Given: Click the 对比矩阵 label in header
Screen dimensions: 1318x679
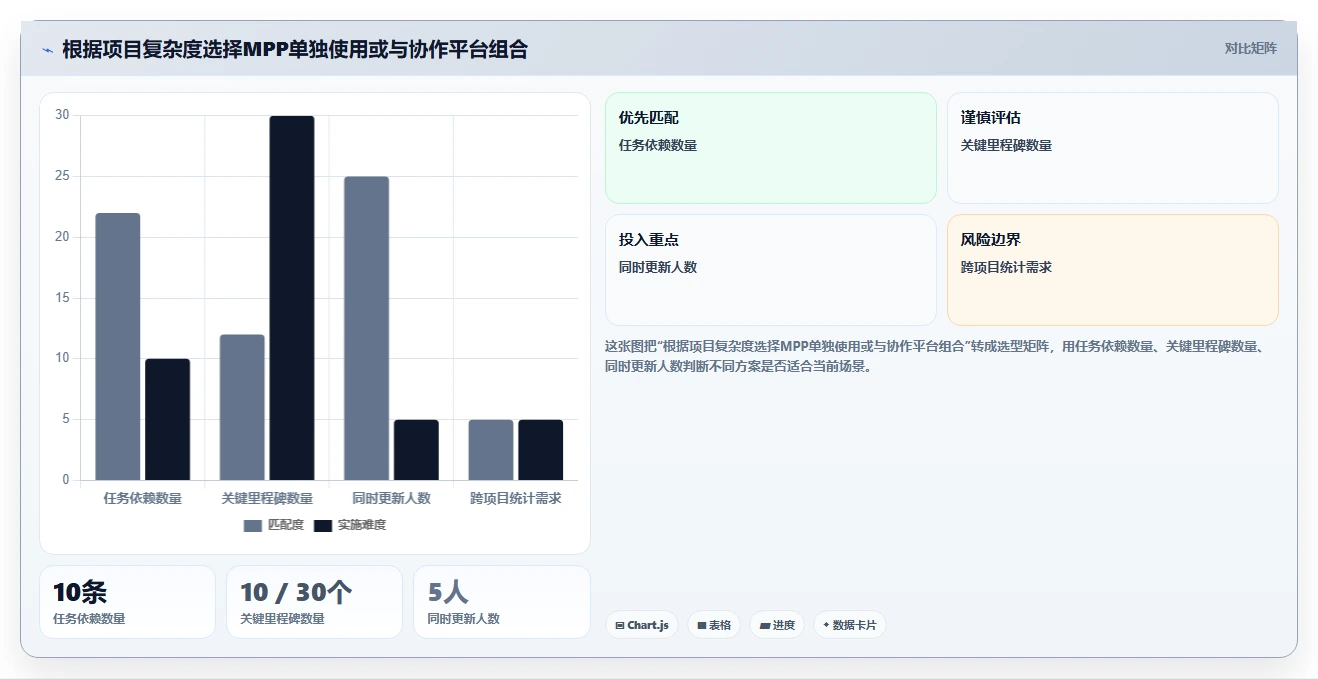Looking at the screenshot, I should tap(1250, 48).
